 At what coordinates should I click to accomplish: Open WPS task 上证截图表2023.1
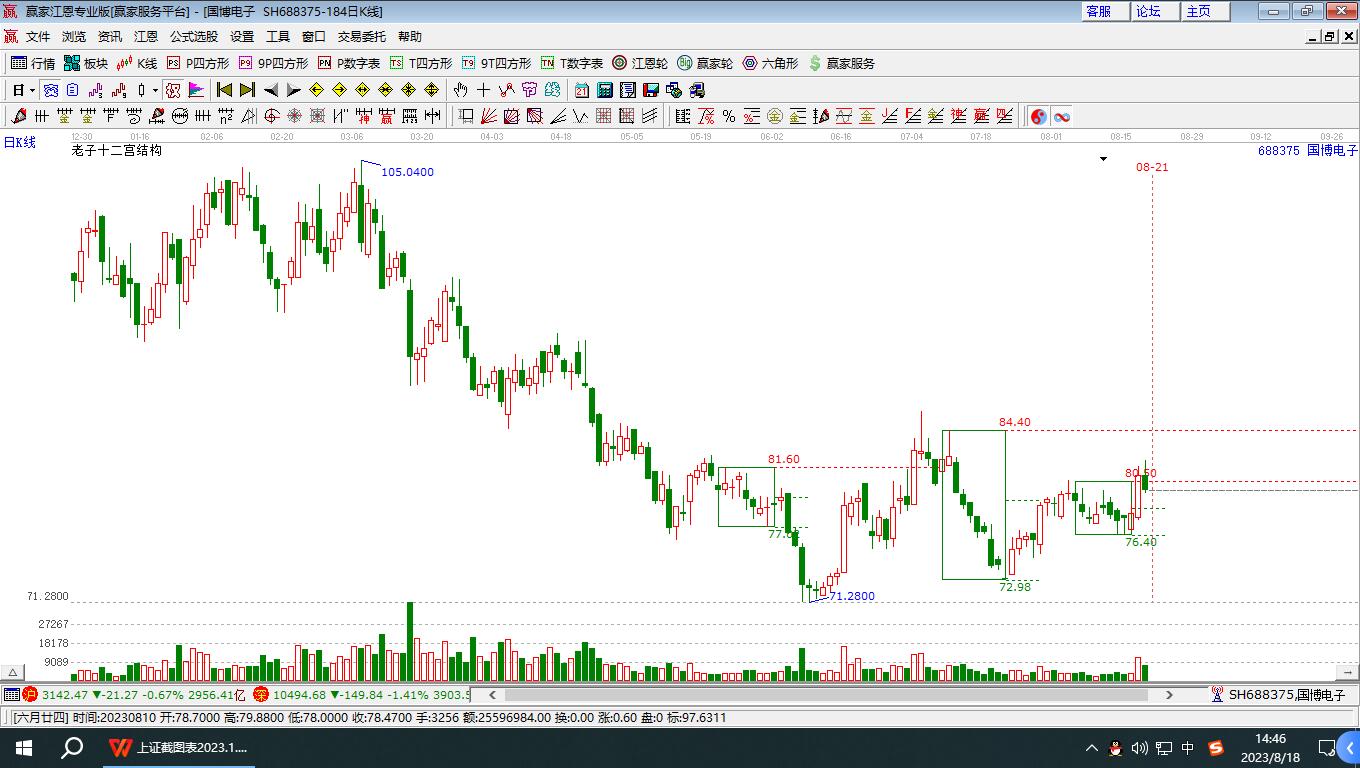(178, 747)
